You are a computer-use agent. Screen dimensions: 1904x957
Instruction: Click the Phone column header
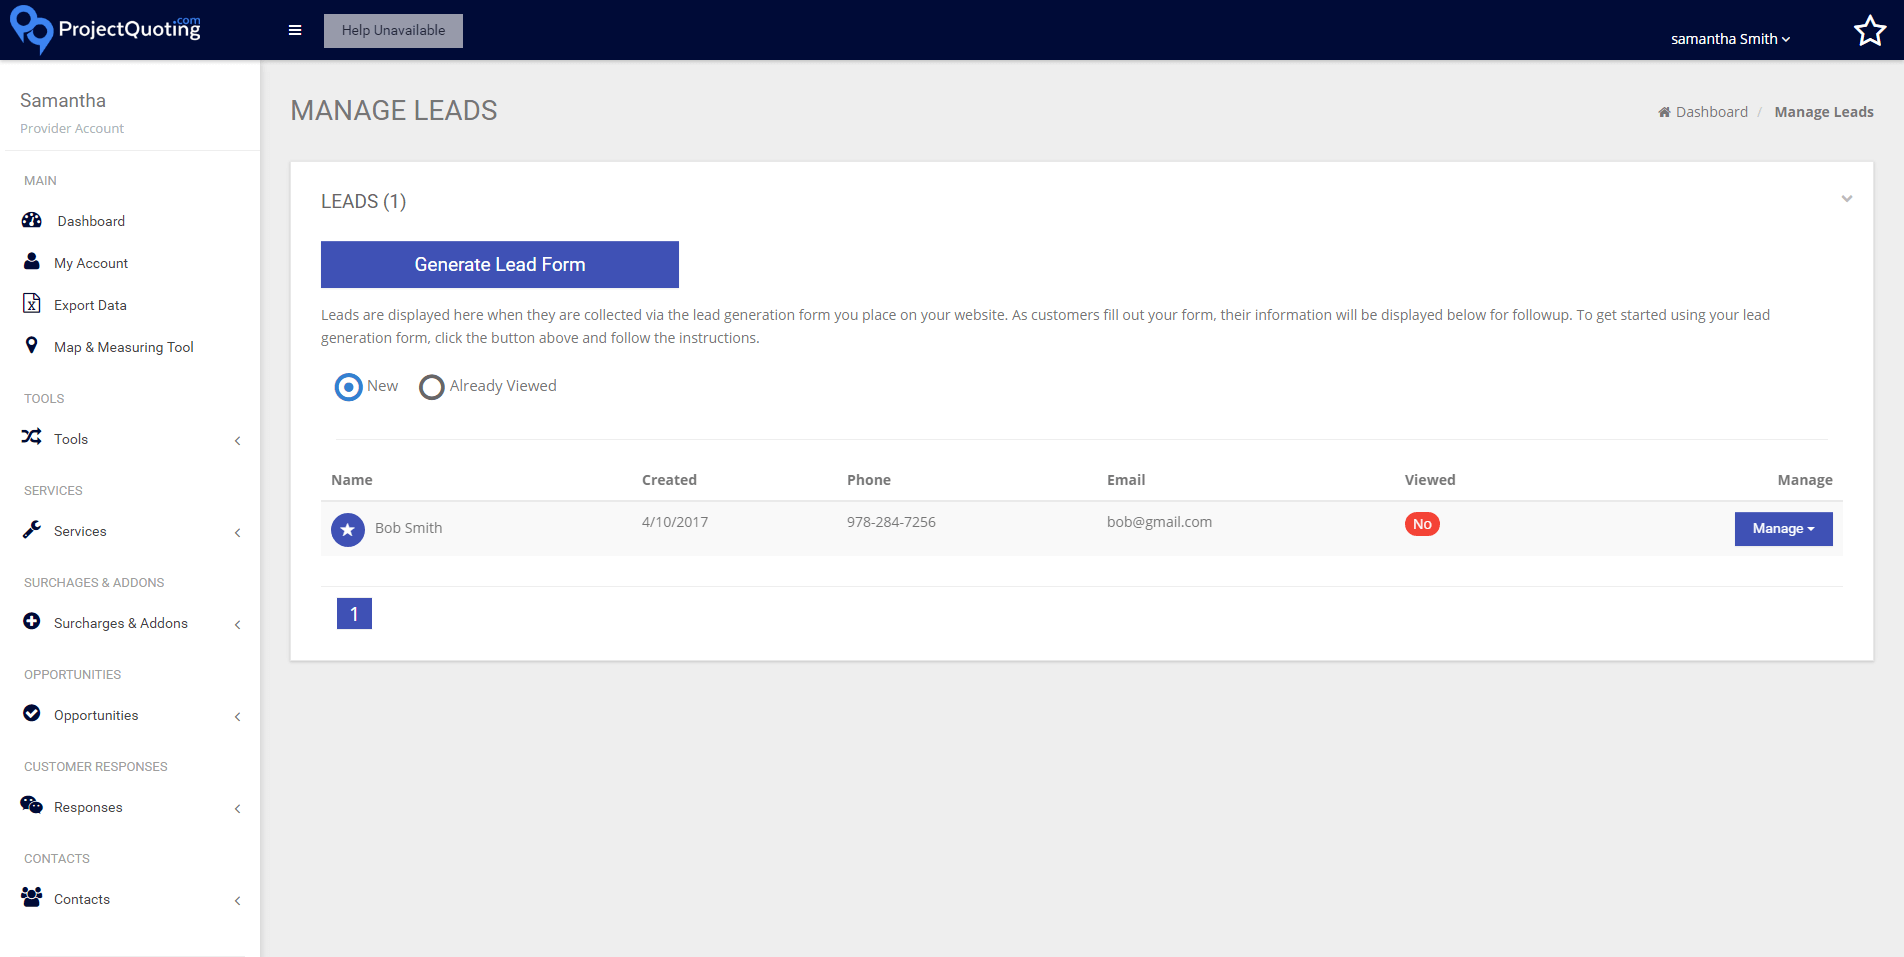pyautogui.click(x=869, y=480)
